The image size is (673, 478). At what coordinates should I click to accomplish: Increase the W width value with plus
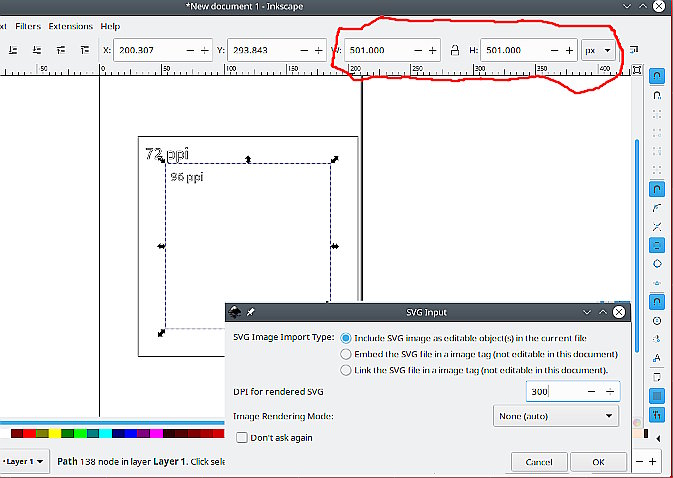pos(433,51)
